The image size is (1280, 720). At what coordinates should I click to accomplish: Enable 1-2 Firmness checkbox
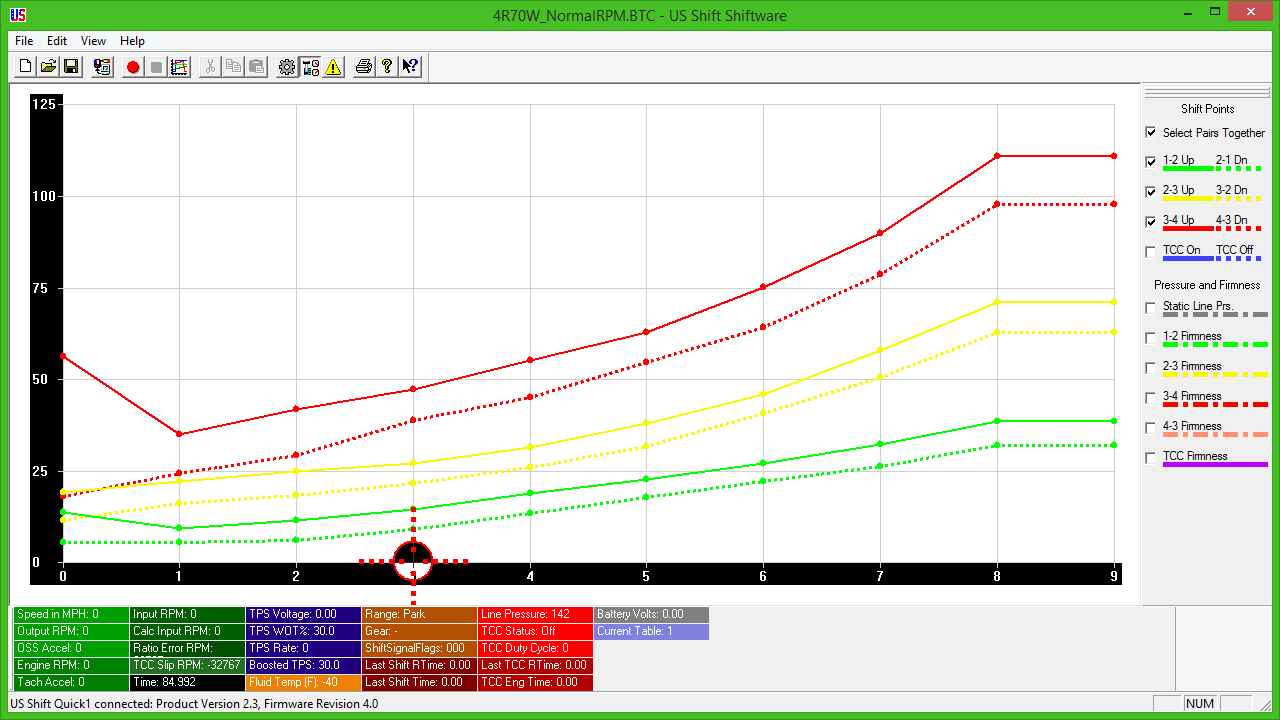1151,337
